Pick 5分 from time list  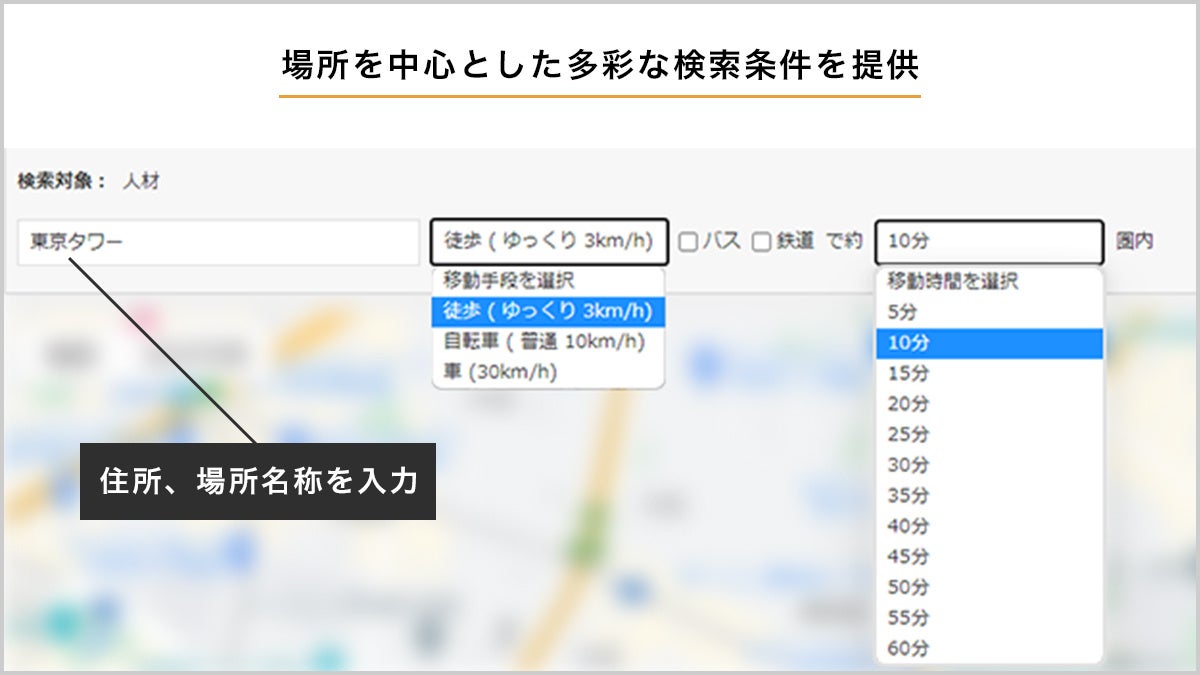coord(990,312)
